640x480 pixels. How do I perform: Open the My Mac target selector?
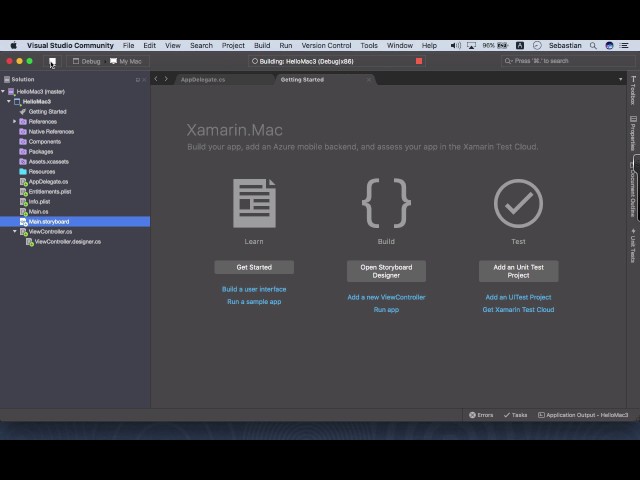coord(126,61)
